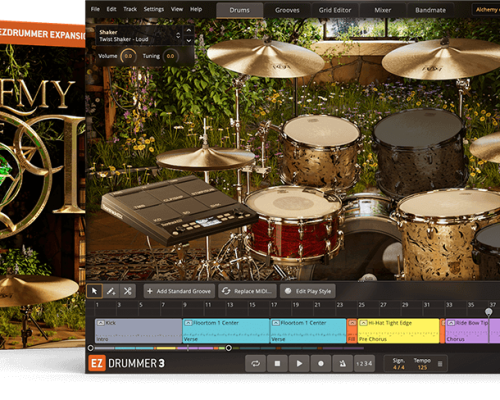Click the small icon right of Tempo

[x=440, y=364]
